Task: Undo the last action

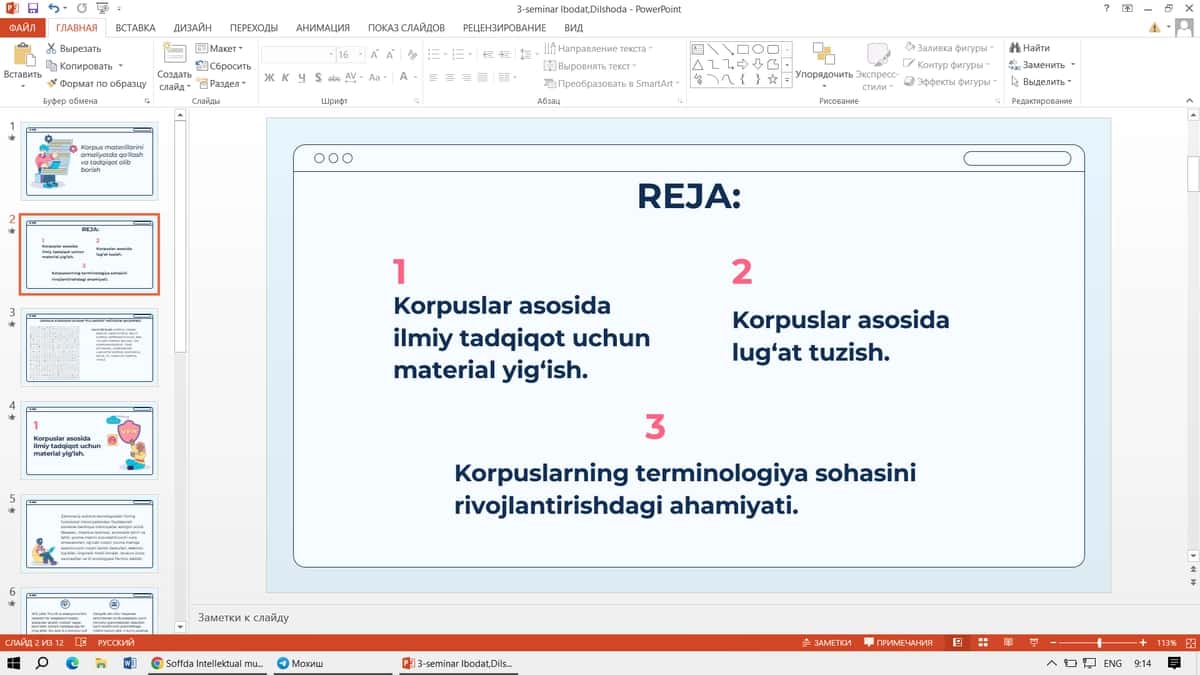Action: pos(52,8)
